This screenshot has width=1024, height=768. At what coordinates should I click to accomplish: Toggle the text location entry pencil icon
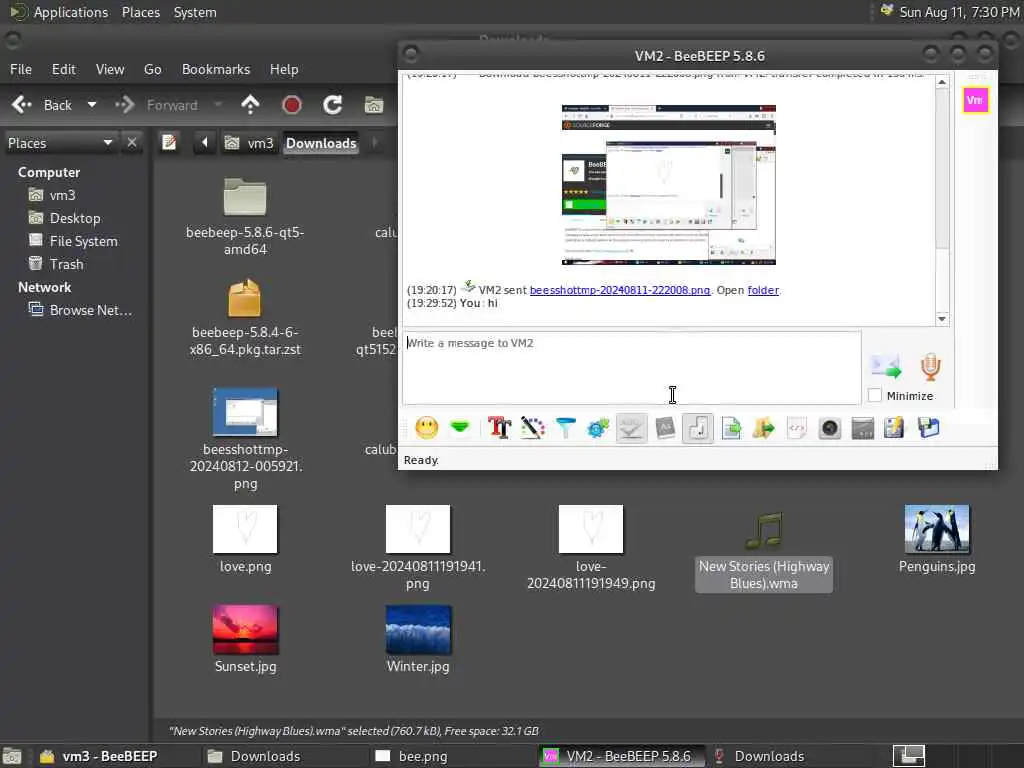click(169, 142)
